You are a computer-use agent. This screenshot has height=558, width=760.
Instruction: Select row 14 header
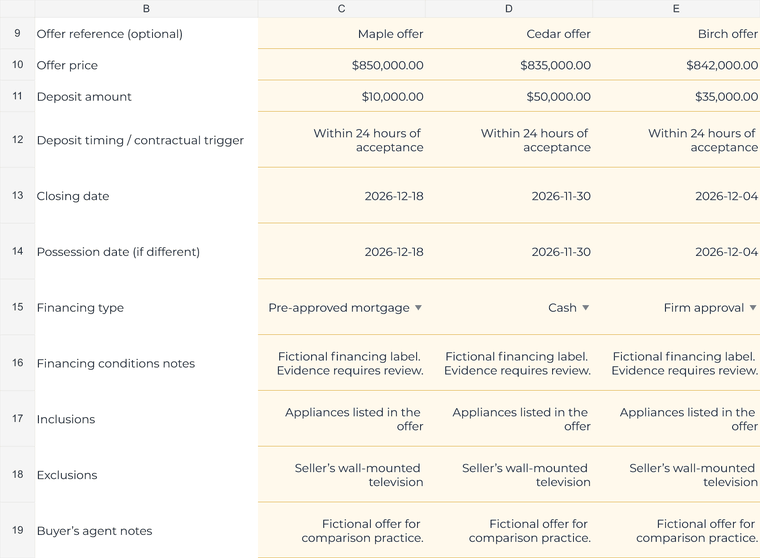(17, 251)
